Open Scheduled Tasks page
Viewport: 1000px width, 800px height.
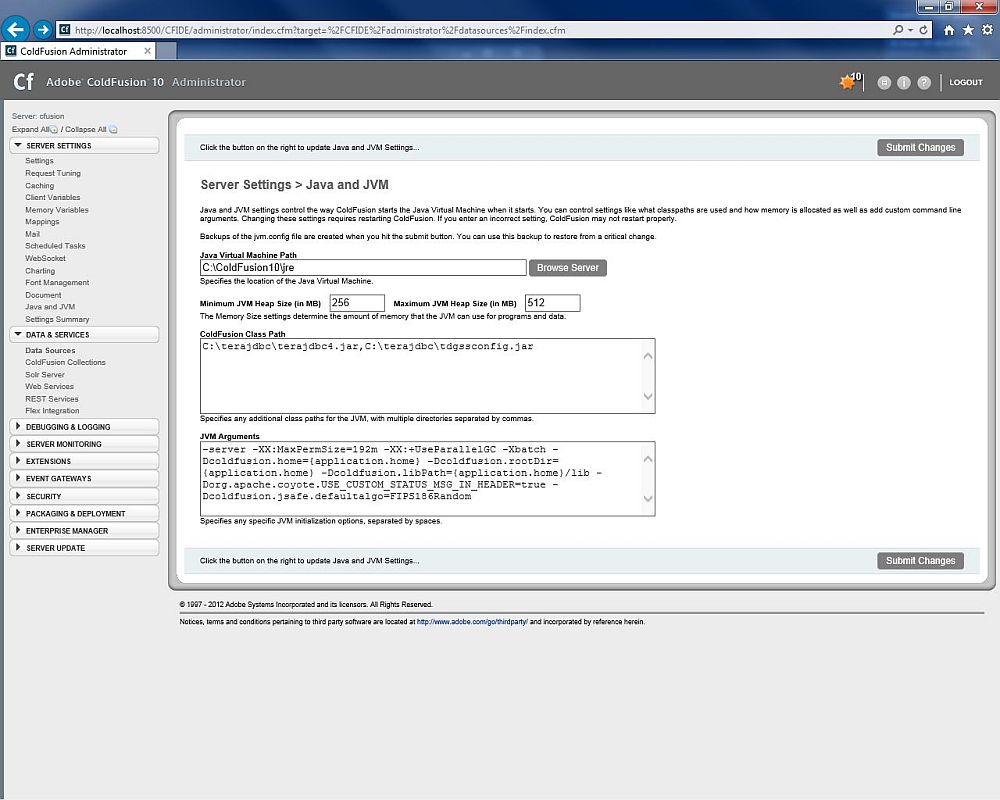(55, 246)
